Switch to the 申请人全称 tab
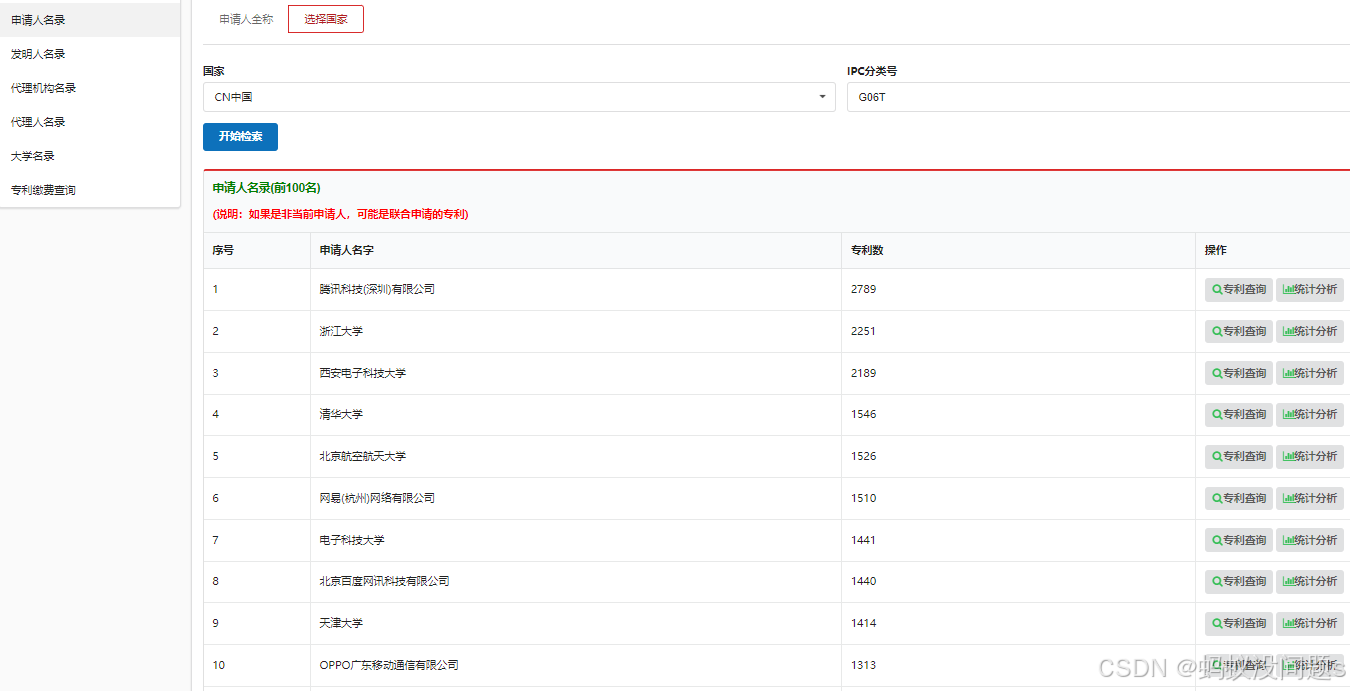Viewport: 1350px width, 691px height. pyautogui.click(x=246, y=19)
